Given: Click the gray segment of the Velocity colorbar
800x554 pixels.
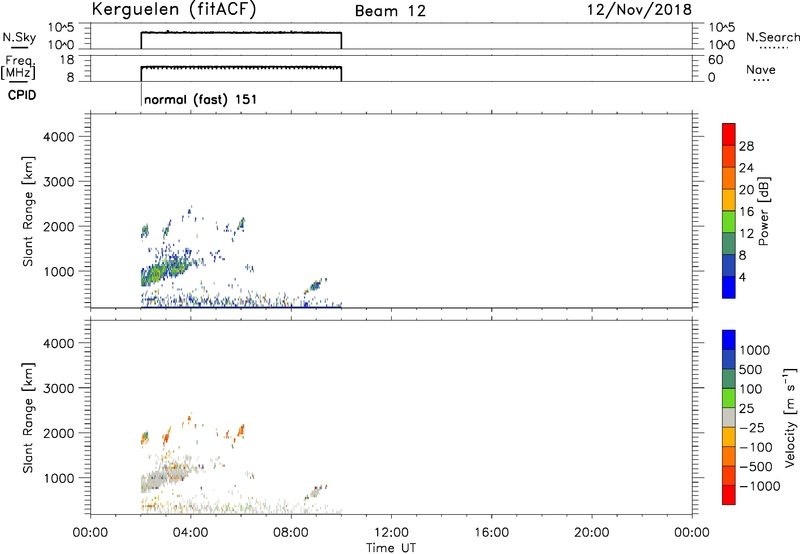Looking at the screenshot, I should coord(729,417).
